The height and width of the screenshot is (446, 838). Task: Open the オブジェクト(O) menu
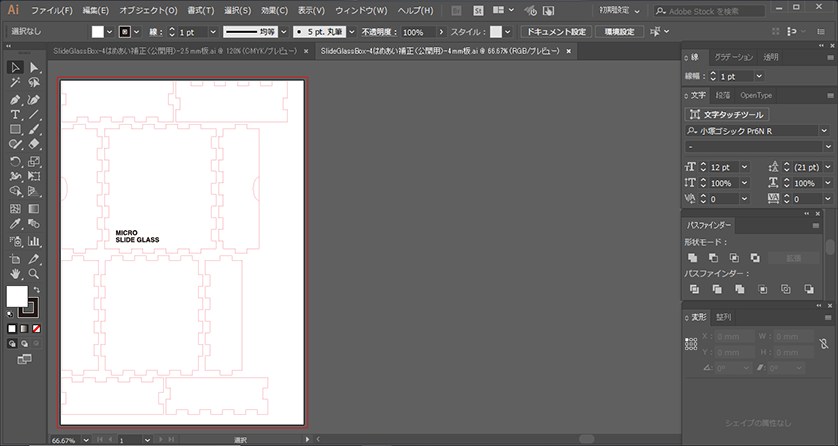pyautogui.click(x=147, y=10)
